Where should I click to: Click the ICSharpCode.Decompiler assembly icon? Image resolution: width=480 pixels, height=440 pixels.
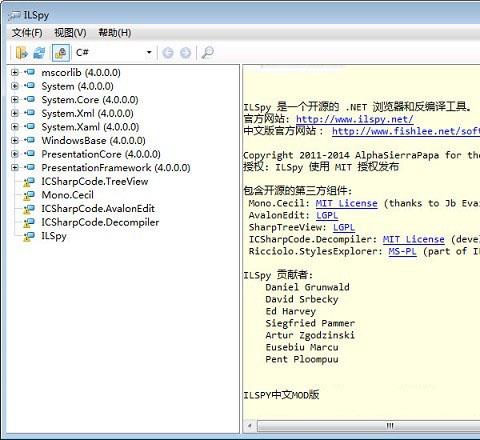[29, 223]
